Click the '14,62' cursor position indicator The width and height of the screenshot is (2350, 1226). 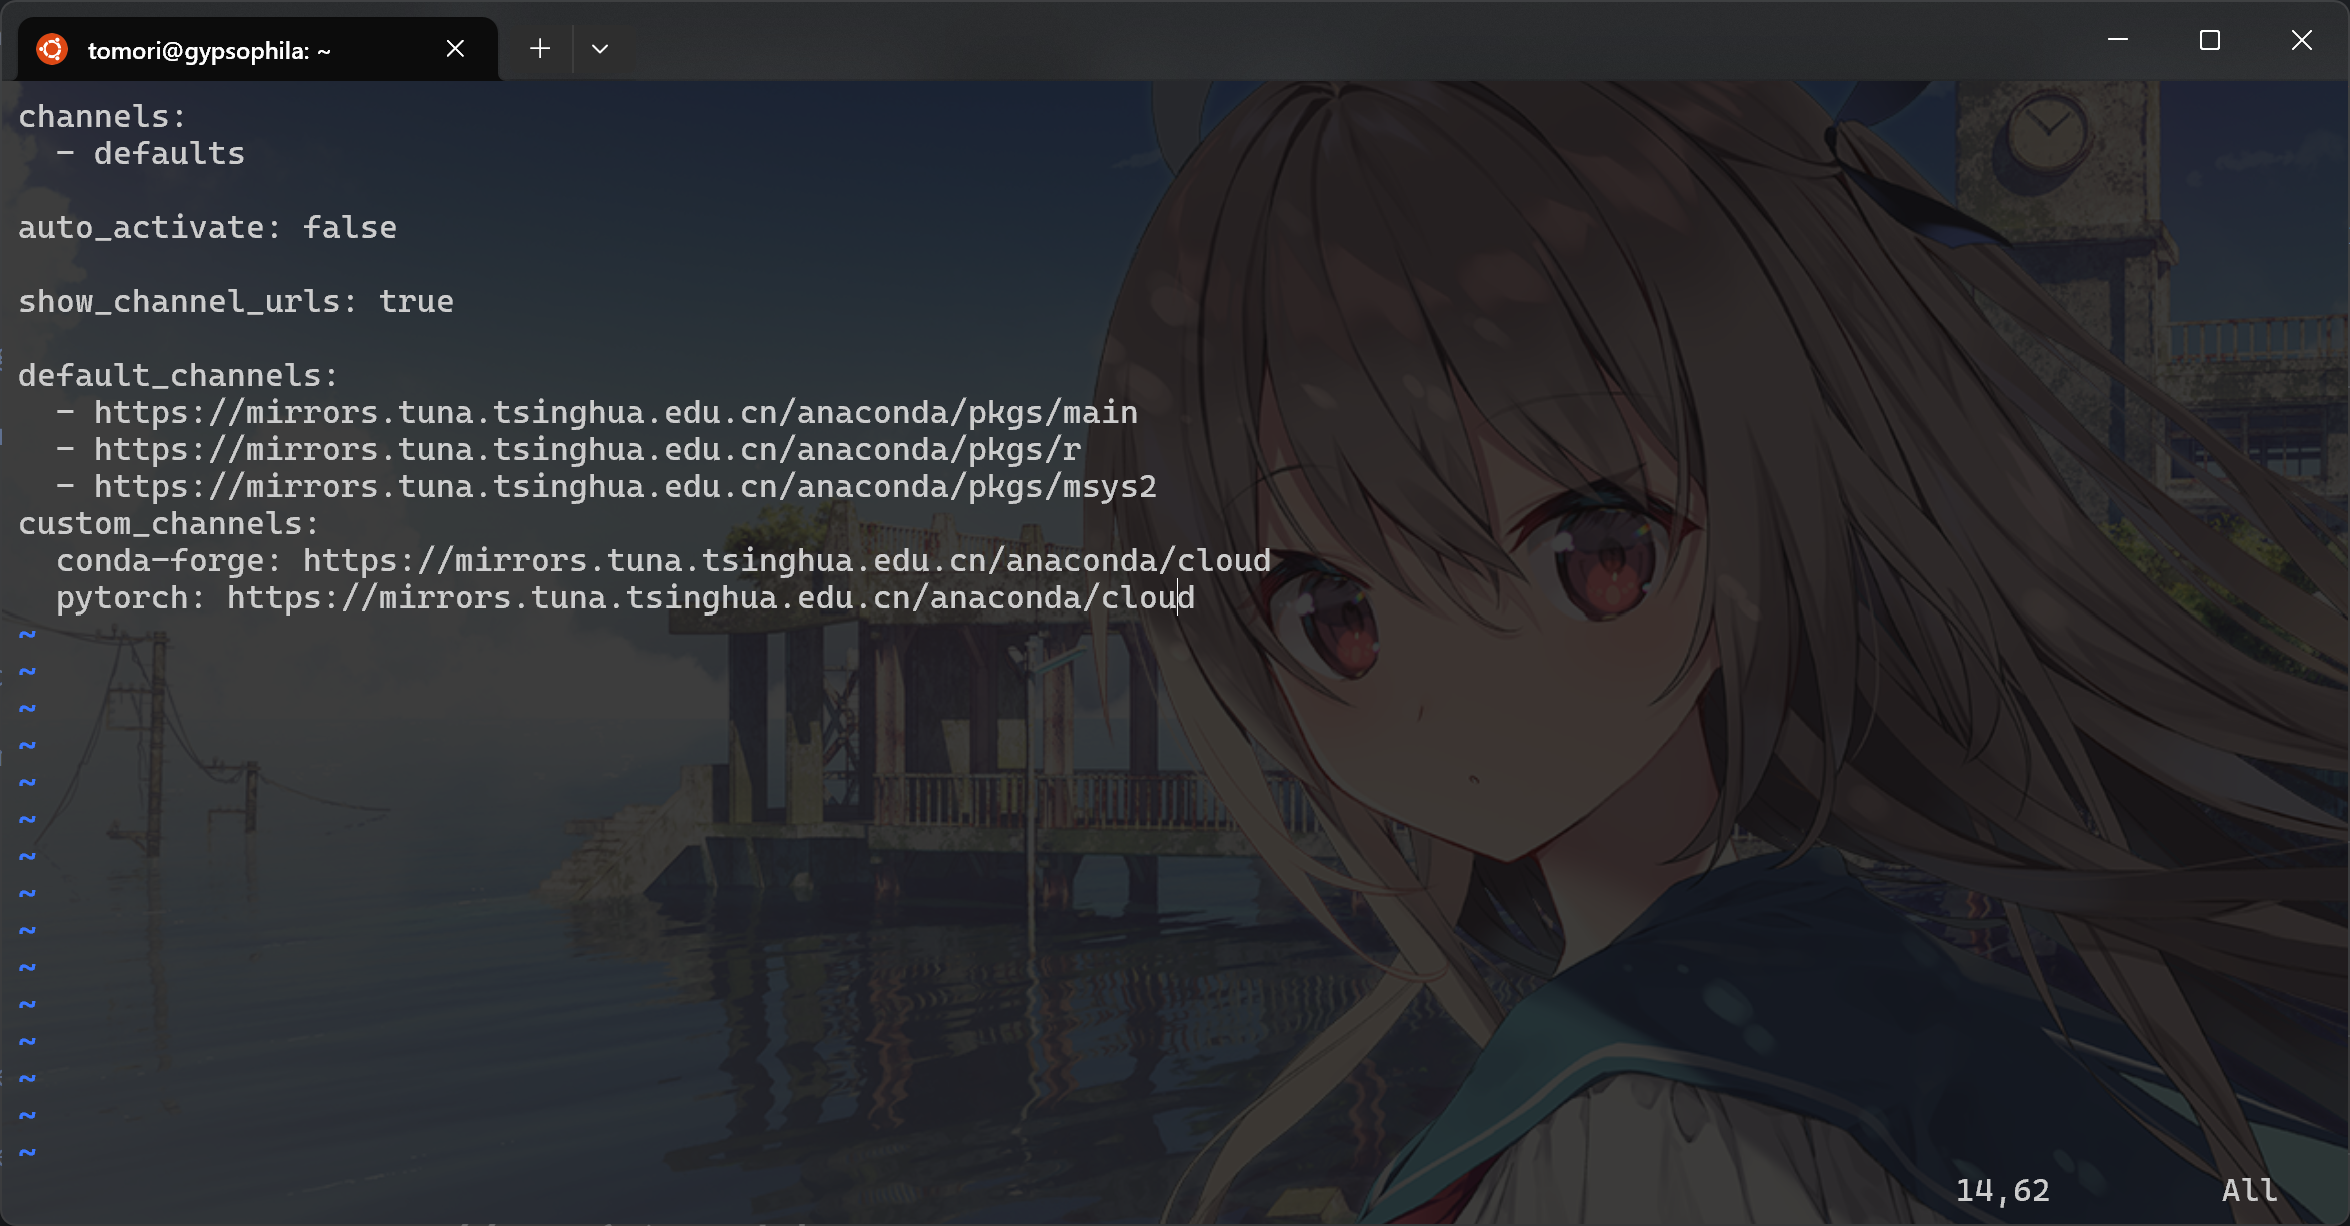[2002, 1190]
